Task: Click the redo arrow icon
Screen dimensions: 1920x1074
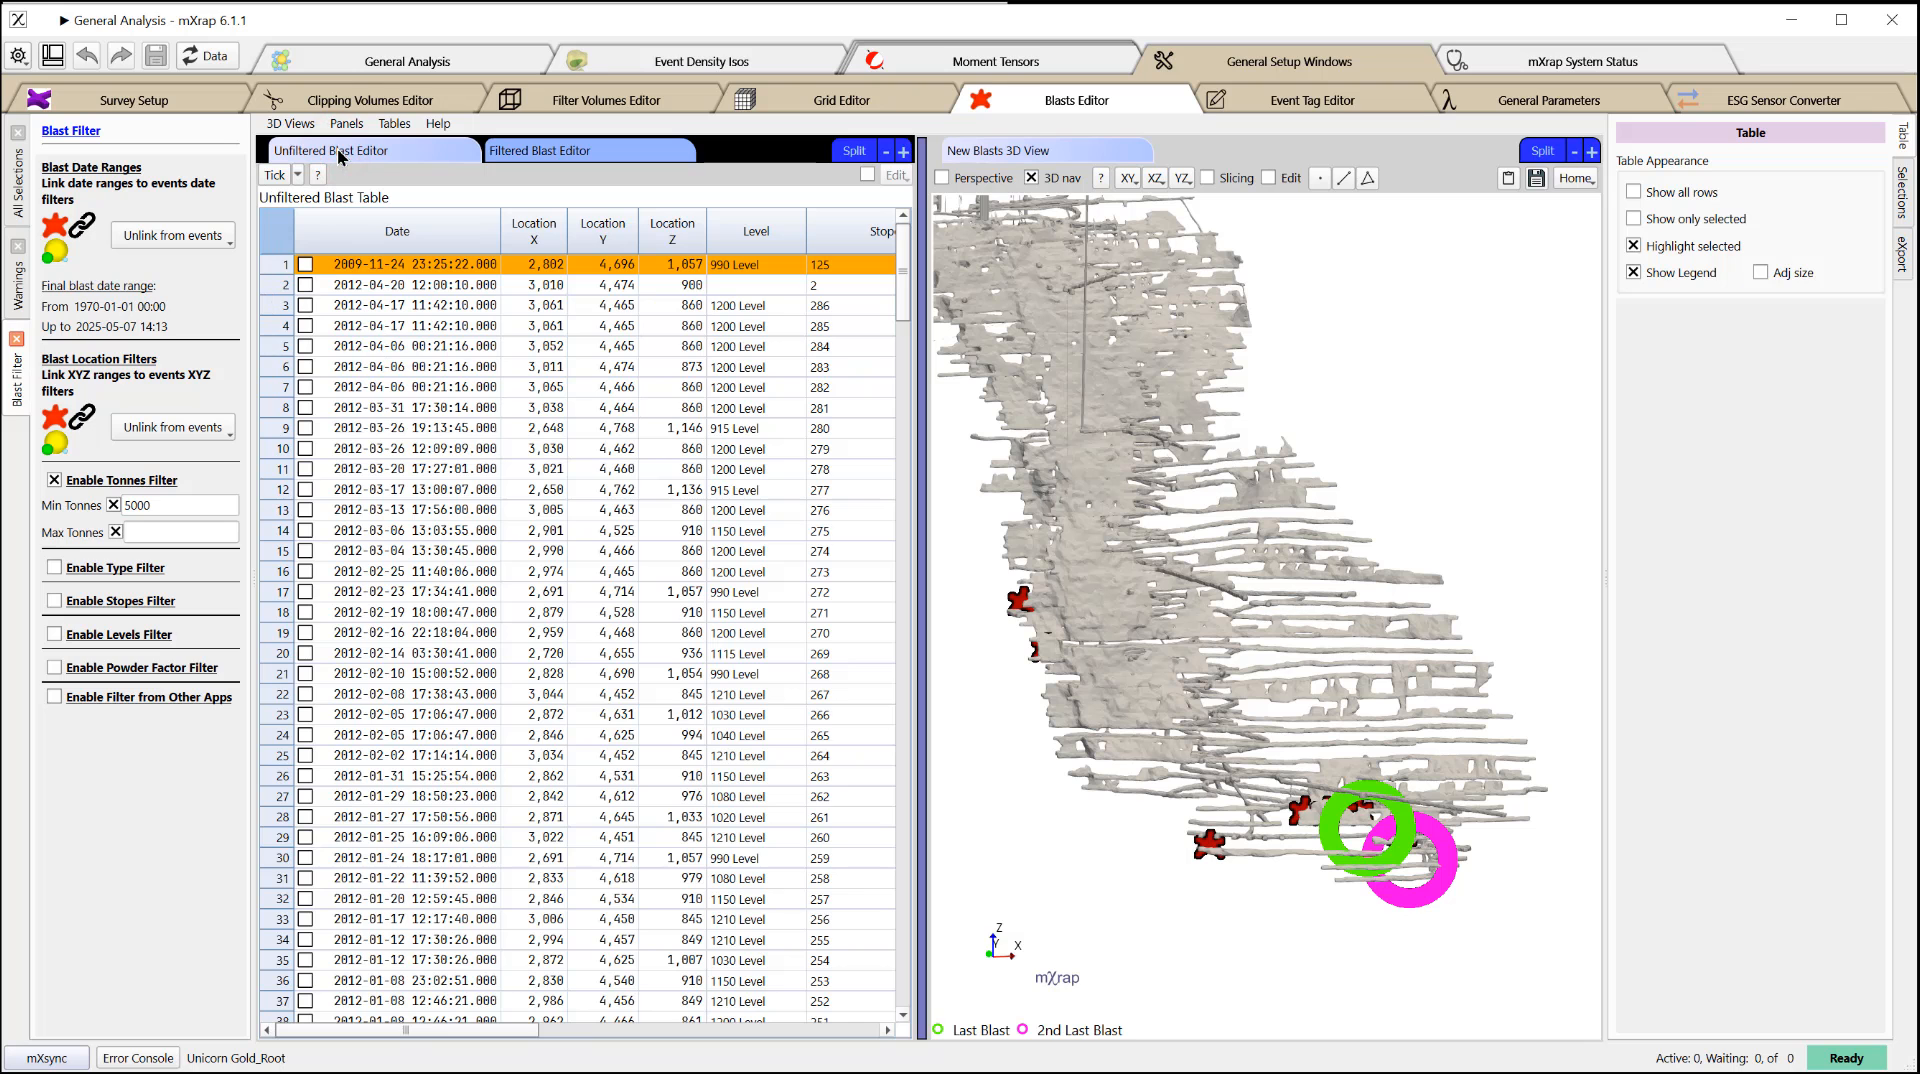Action: [x=121, y=56]
